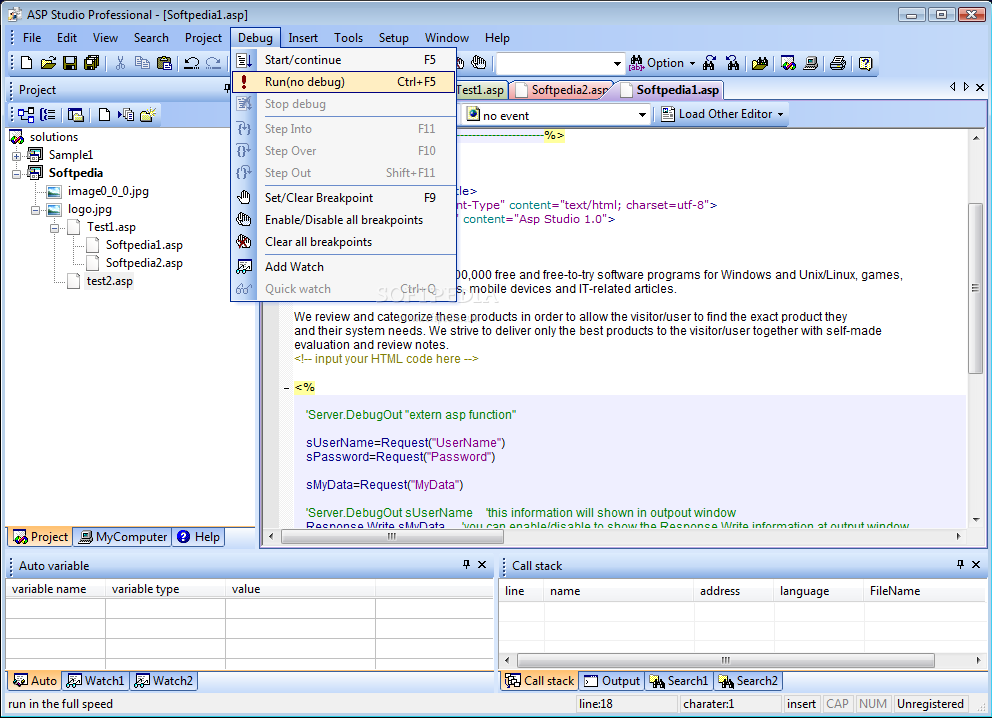Select Softpedia2.asp in the project tree
The width and height of the screenshot is (992, 718).
pyautogui.click(x=144, y=263)
